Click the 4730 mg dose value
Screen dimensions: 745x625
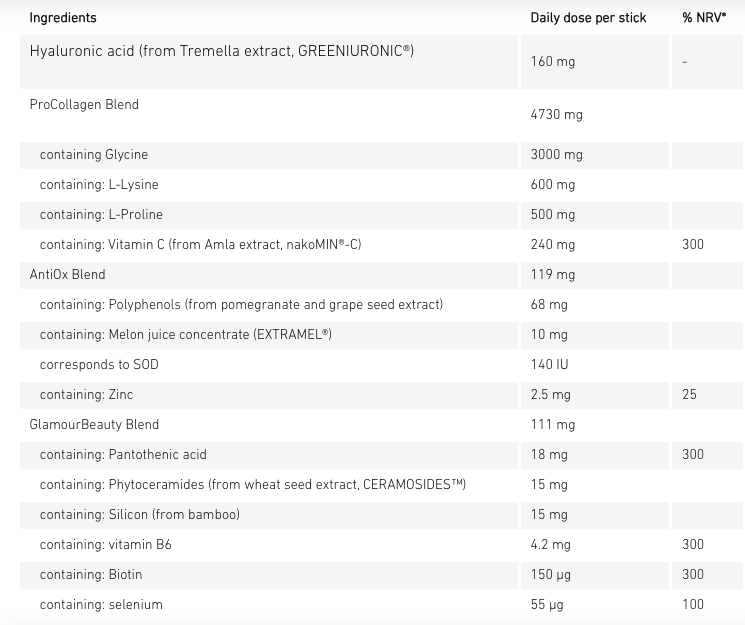tap(556, 115)
